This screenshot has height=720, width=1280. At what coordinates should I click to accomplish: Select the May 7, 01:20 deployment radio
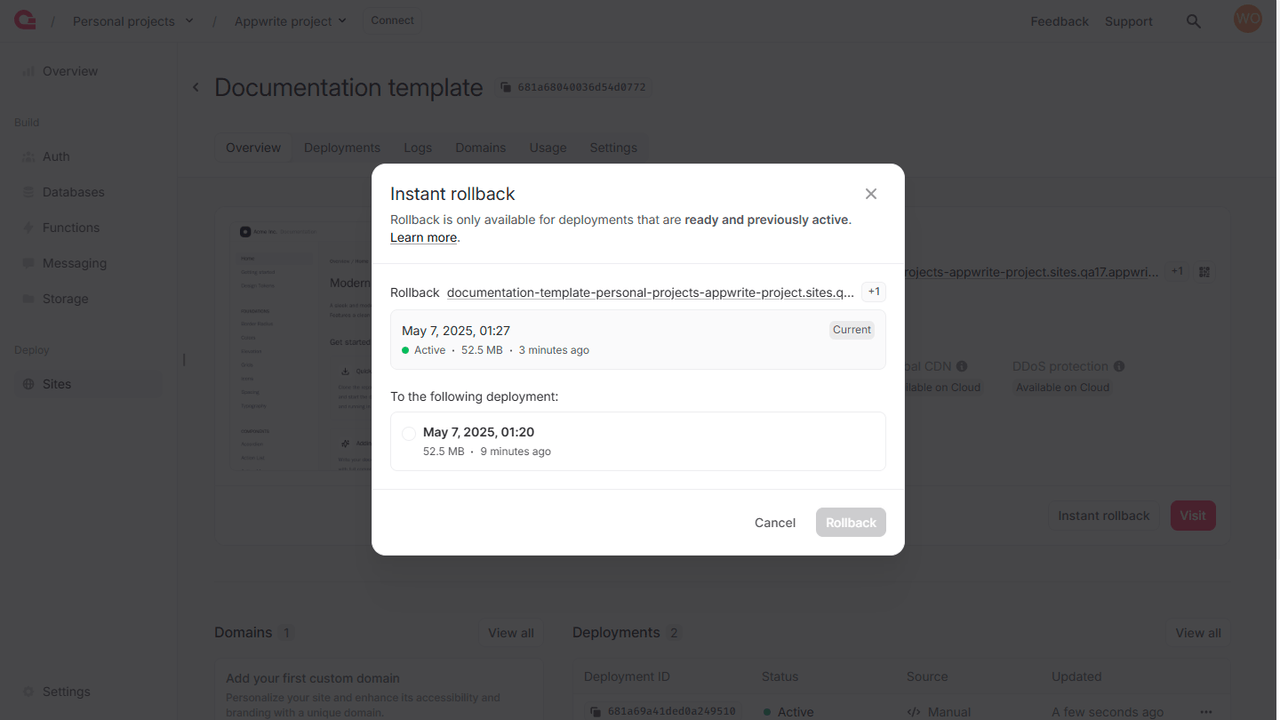pos(408,433)
